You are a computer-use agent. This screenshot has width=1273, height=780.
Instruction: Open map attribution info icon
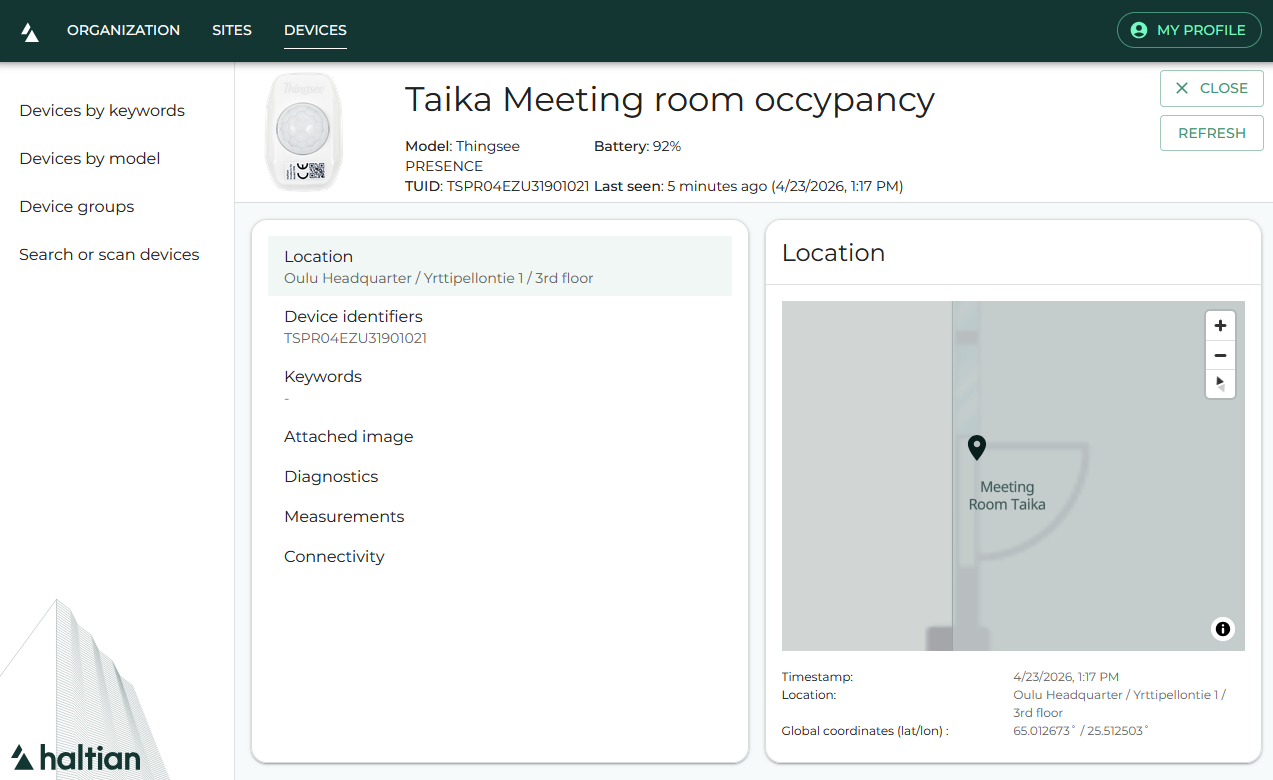click(1222, 629)
